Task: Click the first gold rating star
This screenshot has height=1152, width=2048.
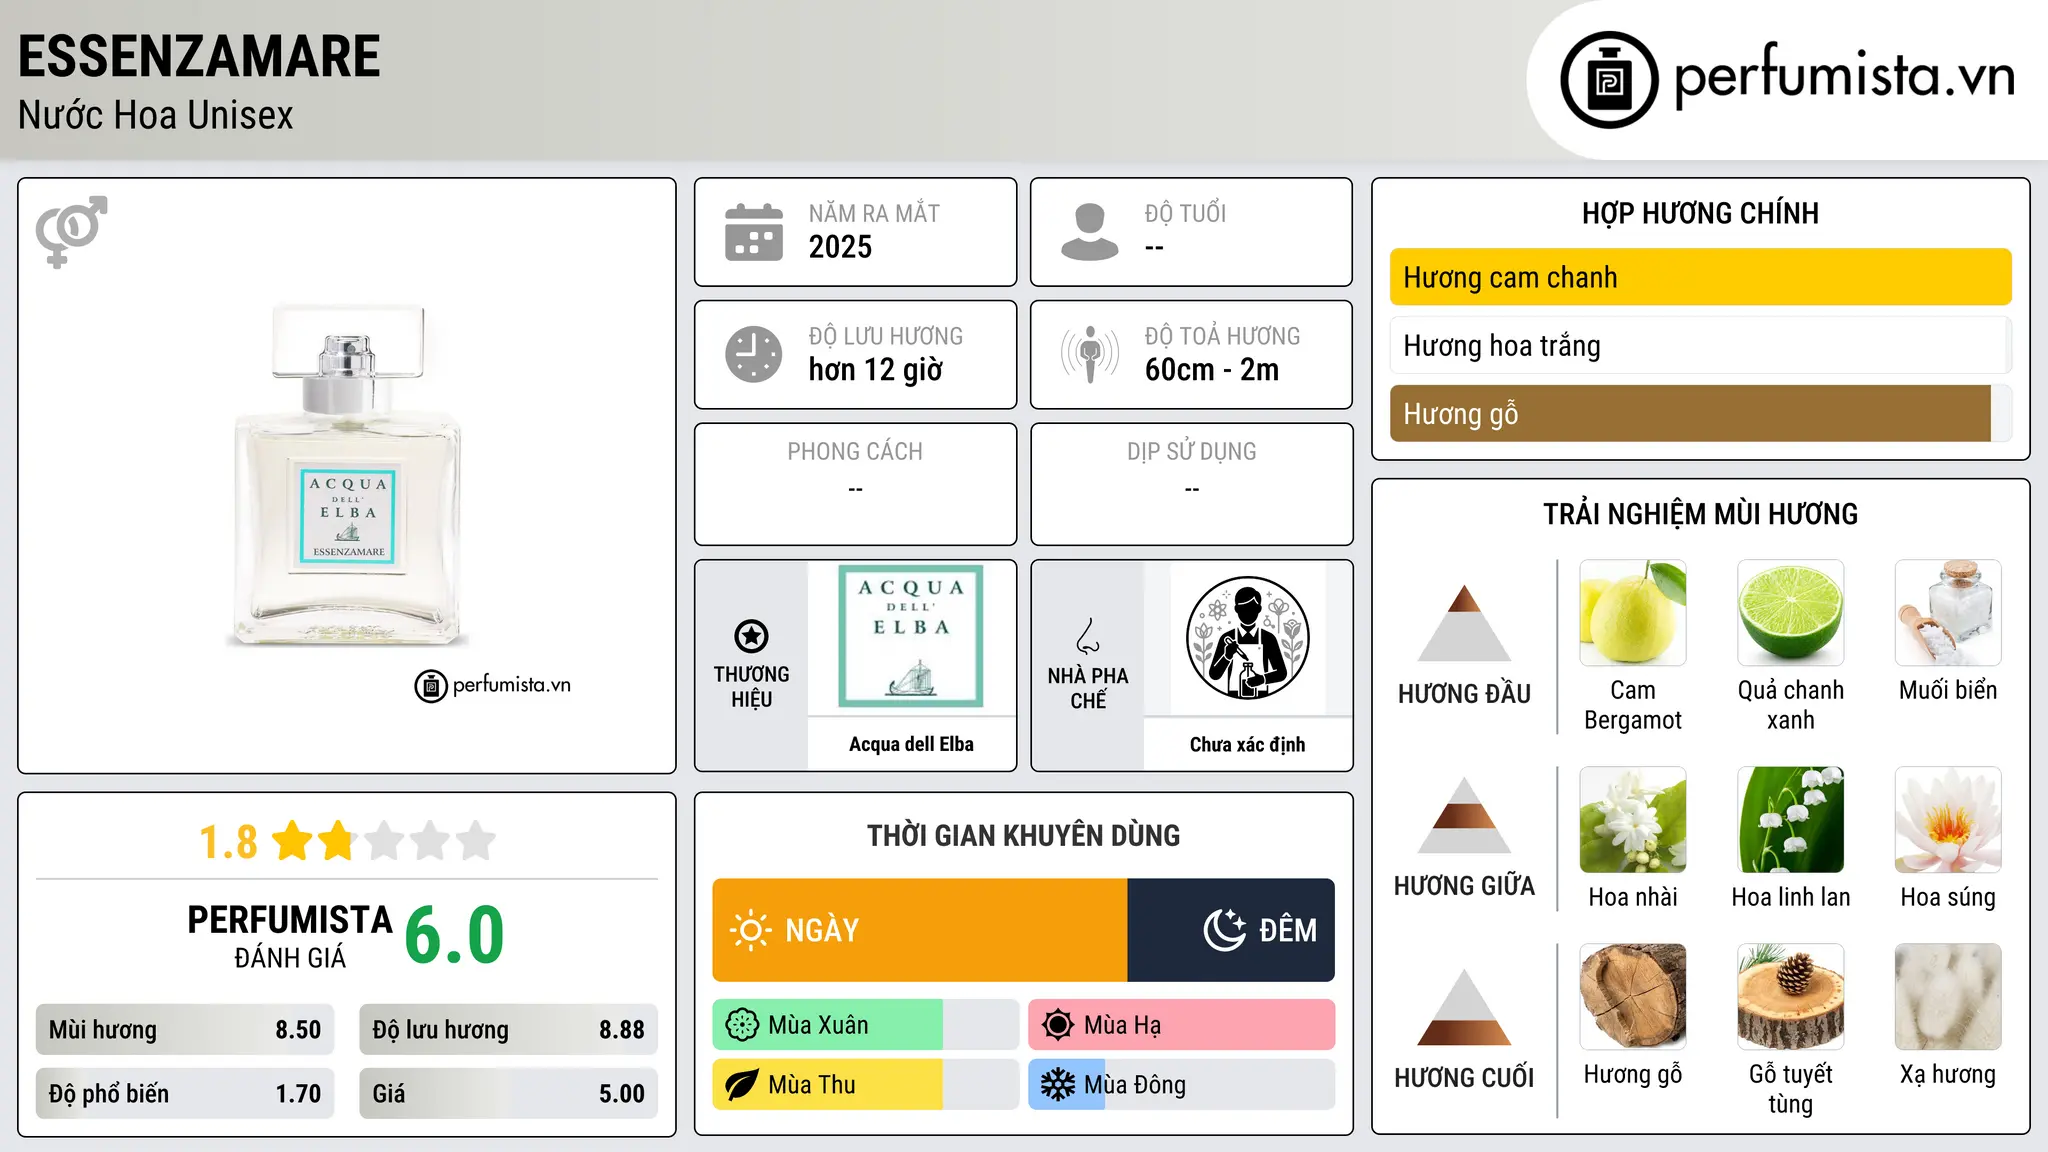Action: coord(292,841)
